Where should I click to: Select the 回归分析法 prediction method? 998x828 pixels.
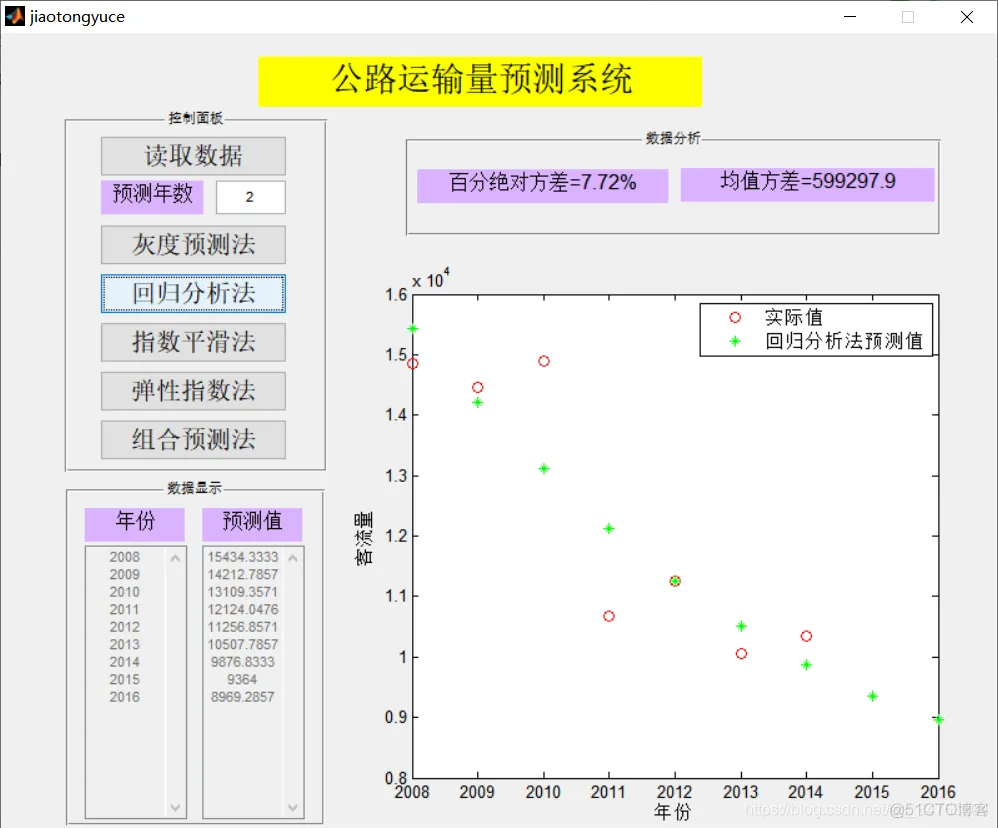192,294
